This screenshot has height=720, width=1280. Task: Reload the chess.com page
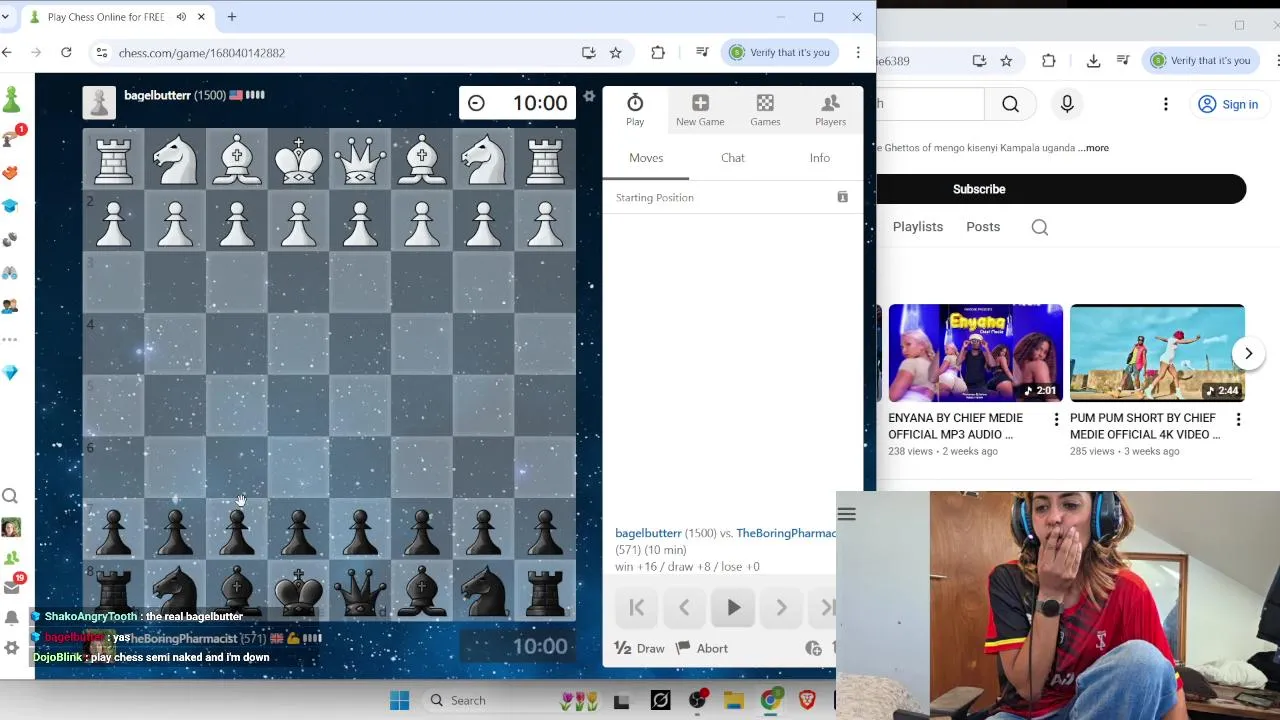(66, 52)
